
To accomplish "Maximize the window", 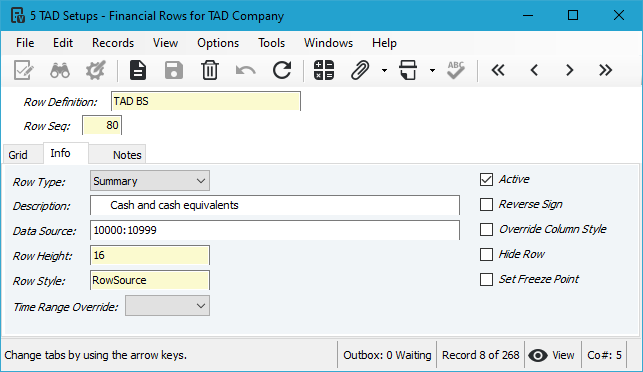I will coord(573,16).
